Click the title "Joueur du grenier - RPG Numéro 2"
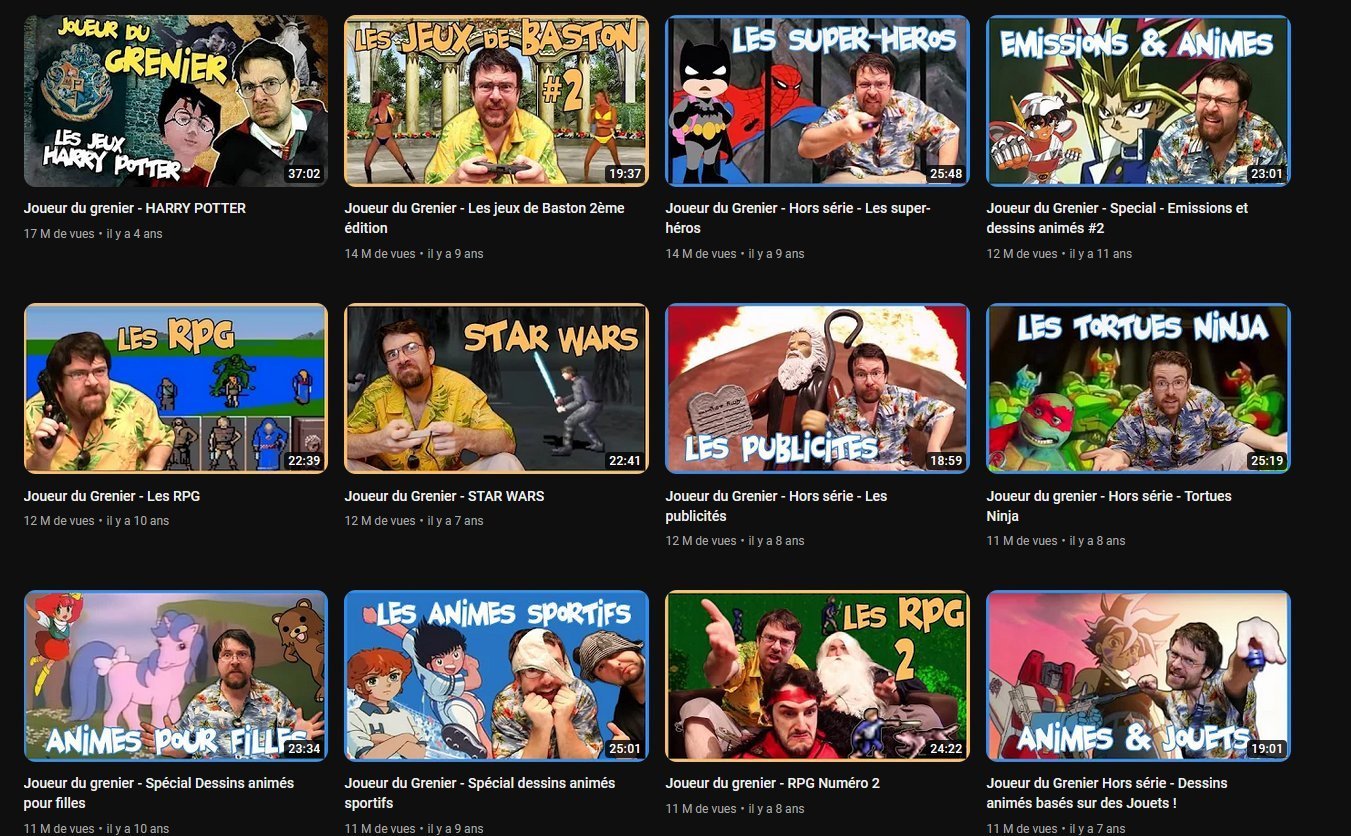The width and height of the screenshot is (1351, 836). pyautogui.click(x=773, y=783)
